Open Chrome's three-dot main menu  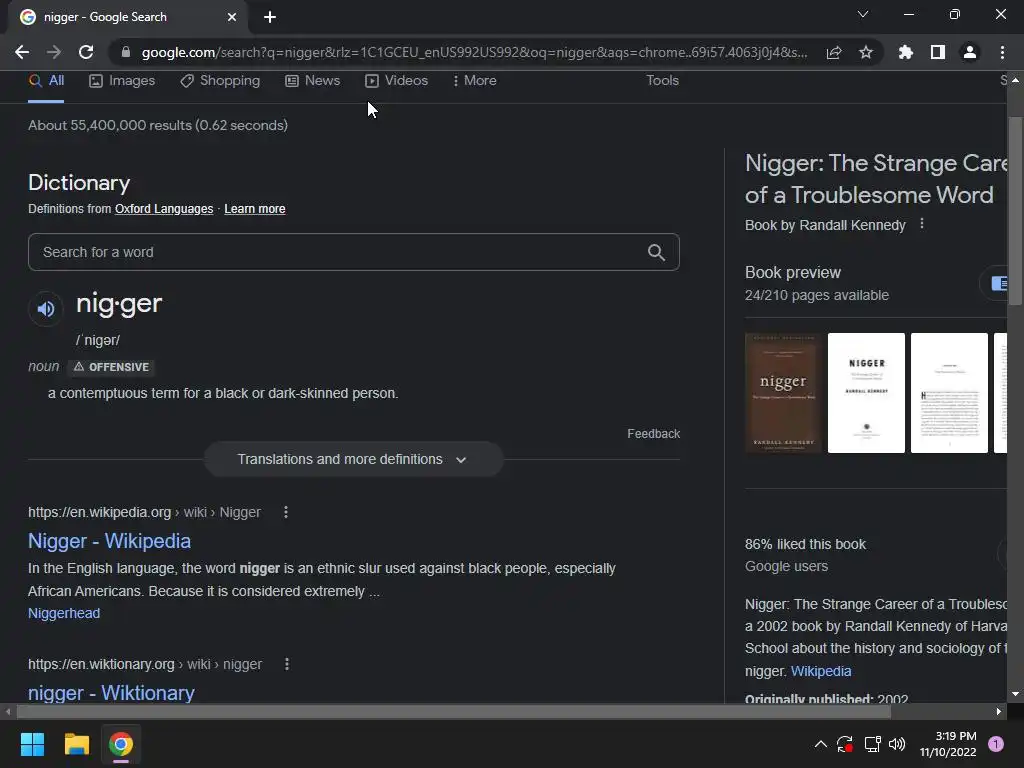click(1002, 52)
